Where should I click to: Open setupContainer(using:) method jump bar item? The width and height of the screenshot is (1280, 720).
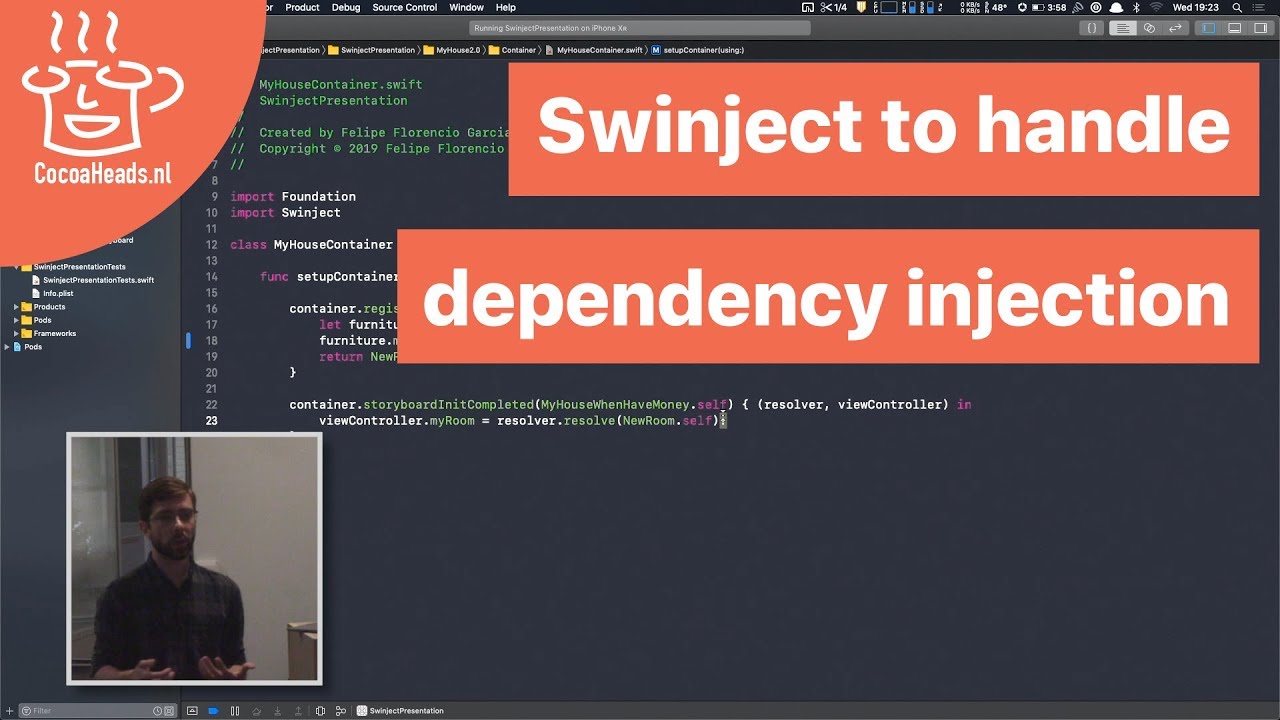[x=698, y=50]
